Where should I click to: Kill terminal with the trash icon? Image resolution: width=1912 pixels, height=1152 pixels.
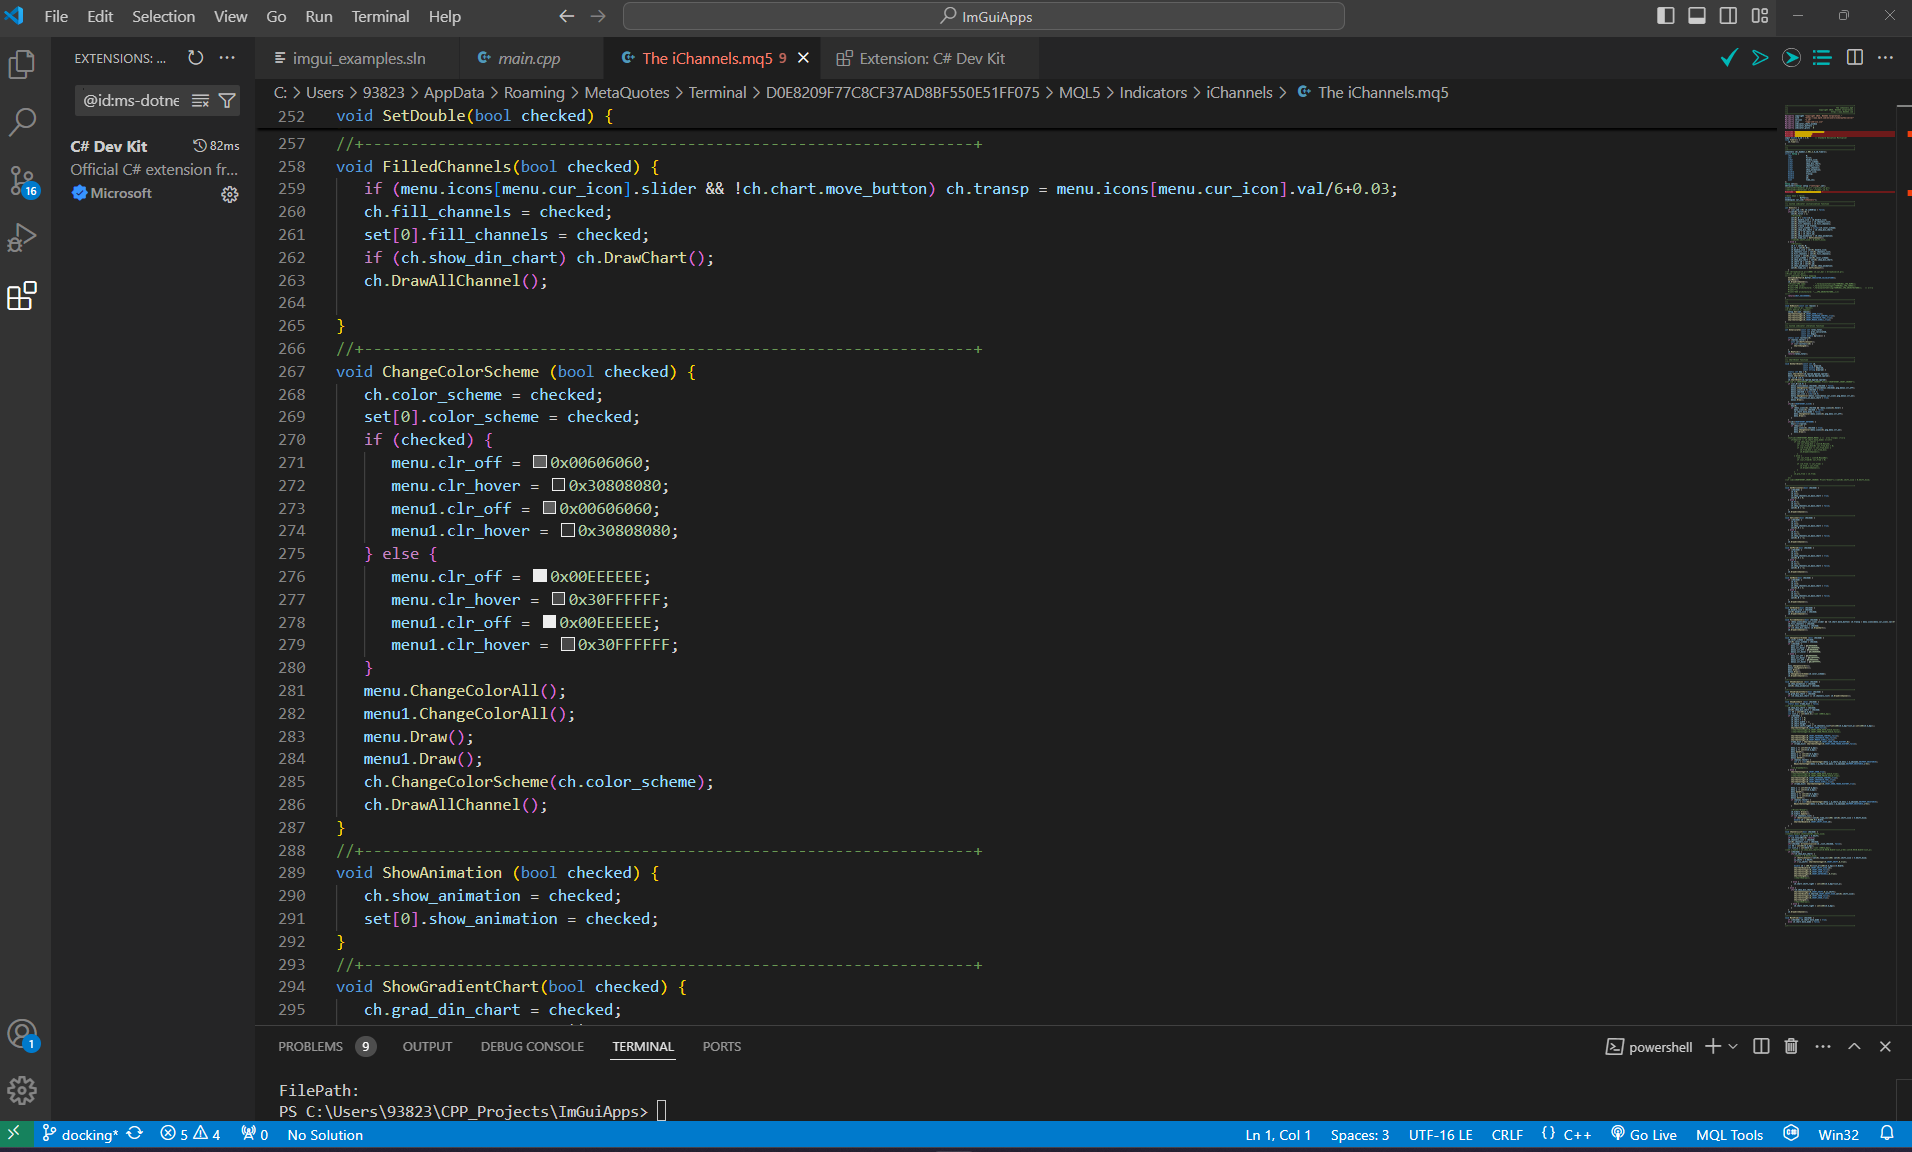(x=1791, y=1046)
